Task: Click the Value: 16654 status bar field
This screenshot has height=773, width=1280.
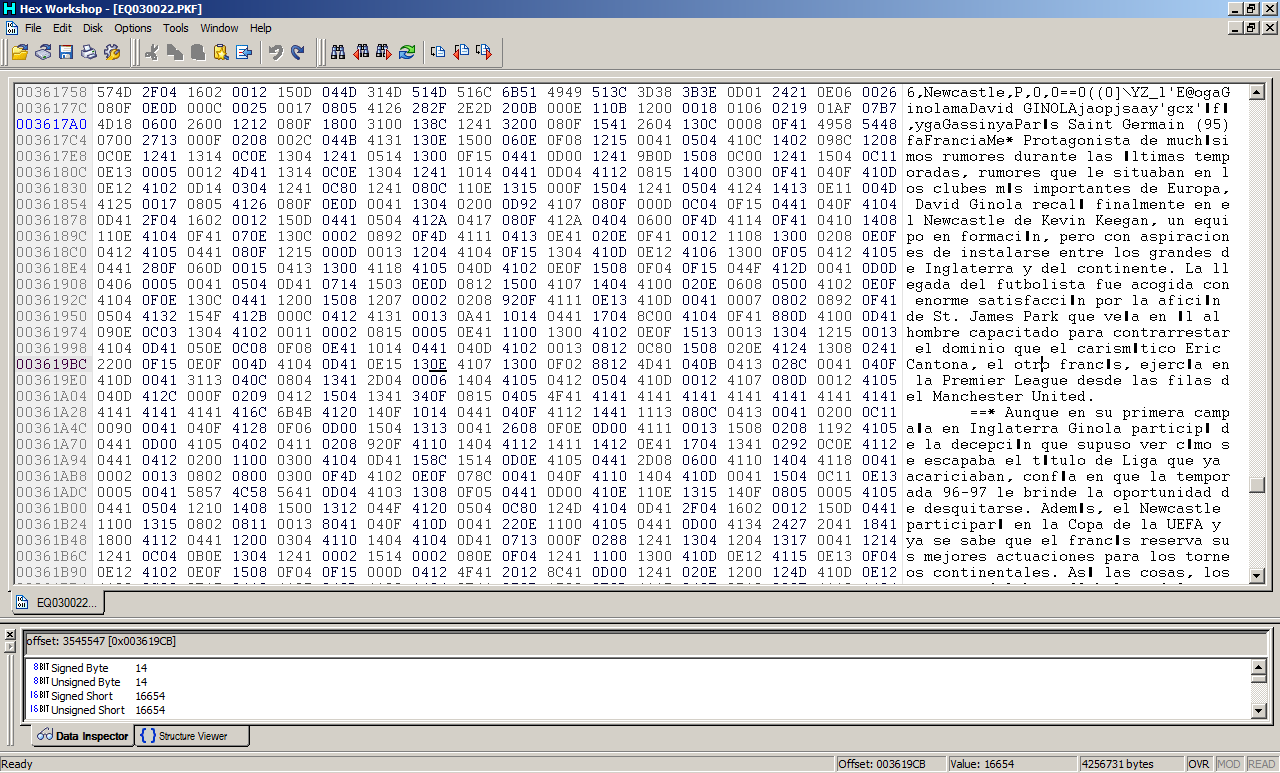Action: coord(1012,764)
